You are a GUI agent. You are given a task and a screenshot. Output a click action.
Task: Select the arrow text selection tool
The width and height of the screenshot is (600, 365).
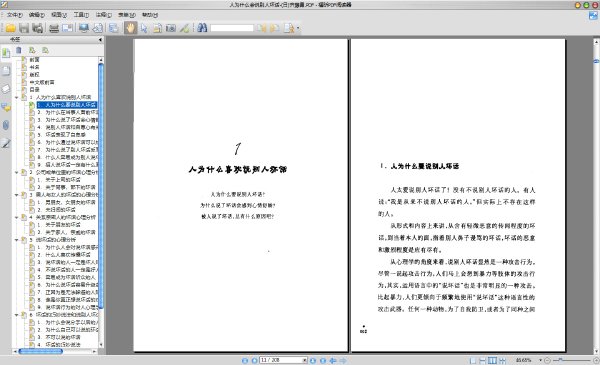click(x=144, y=28)
